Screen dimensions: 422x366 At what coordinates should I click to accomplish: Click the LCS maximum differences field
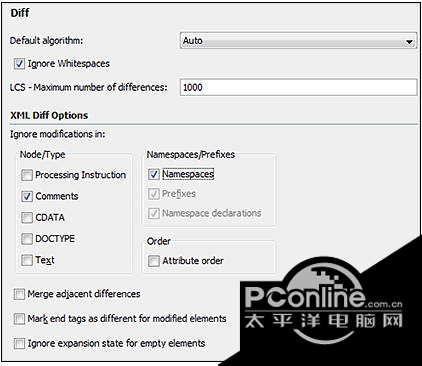click(x=298, y=87)
